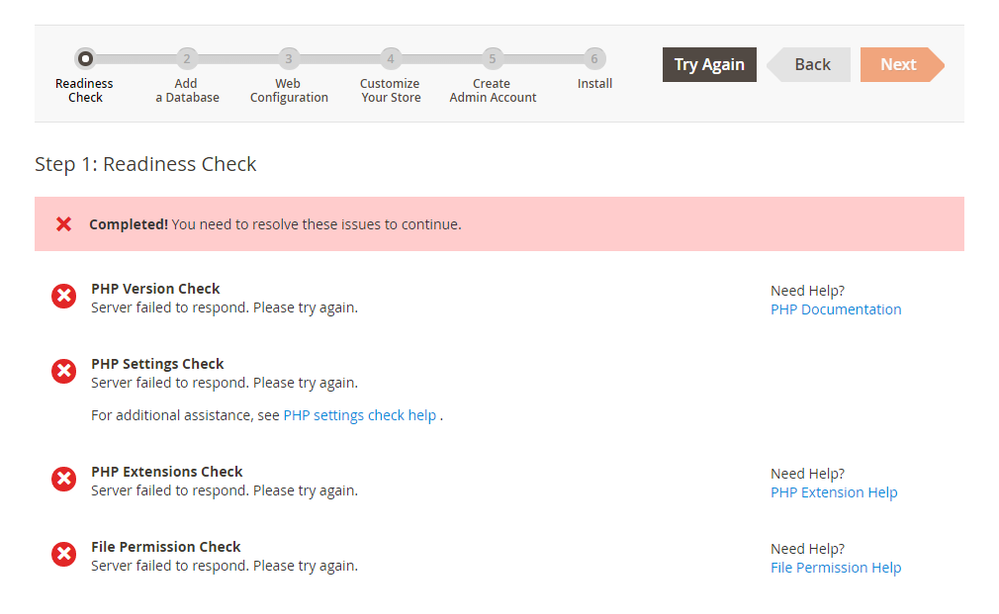This screenshot has height=614, width=999.
Task: Select step 2 Add a Database
Action: point(186,59)
